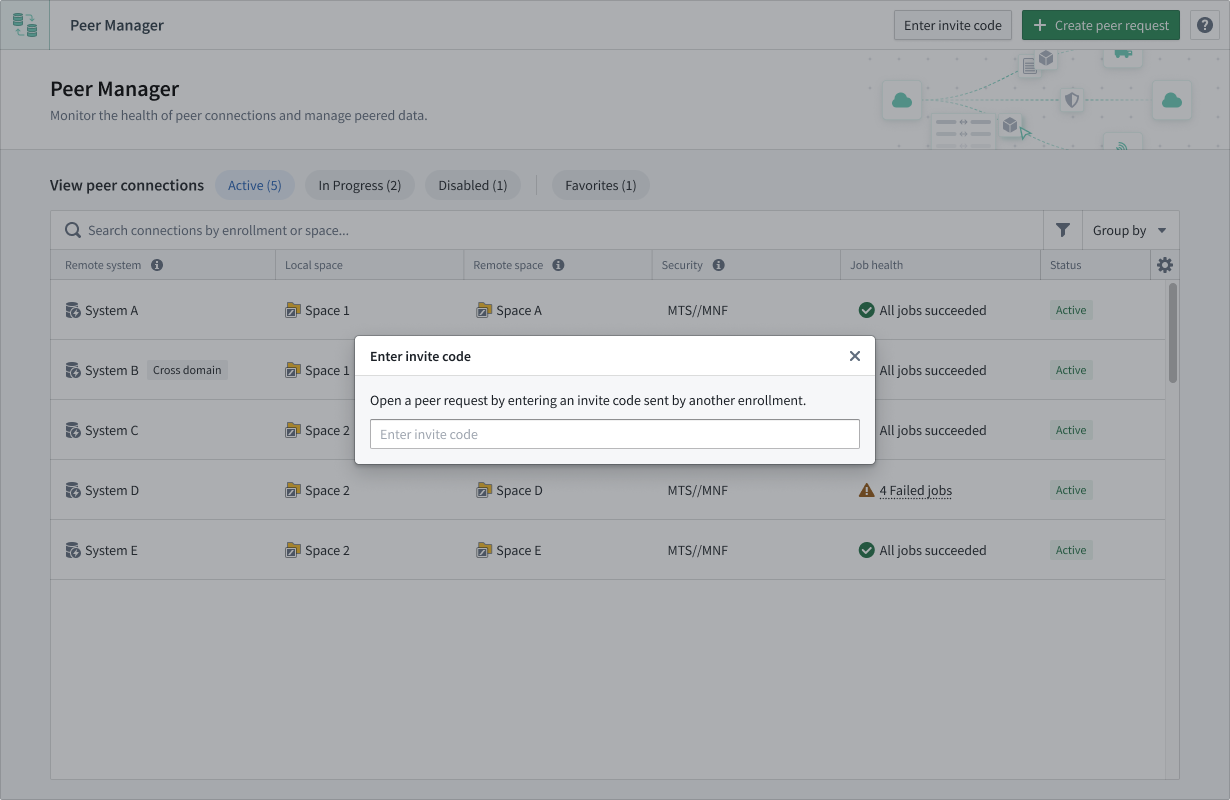Click the info icon beside Security header
This screenshot has height=800, width=1230.
pyautogui.click(x=719, y=265)
